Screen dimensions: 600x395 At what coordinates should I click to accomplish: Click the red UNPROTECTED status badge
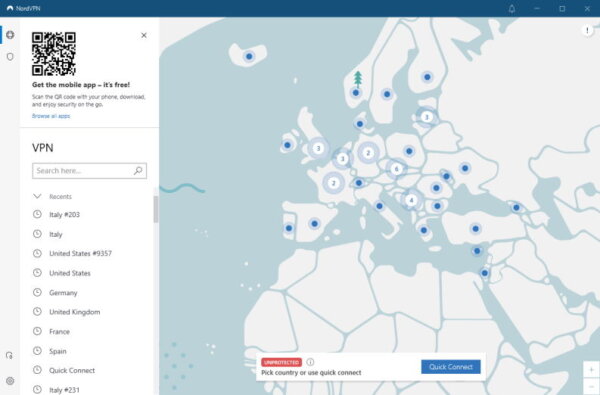tap(282, 362)
